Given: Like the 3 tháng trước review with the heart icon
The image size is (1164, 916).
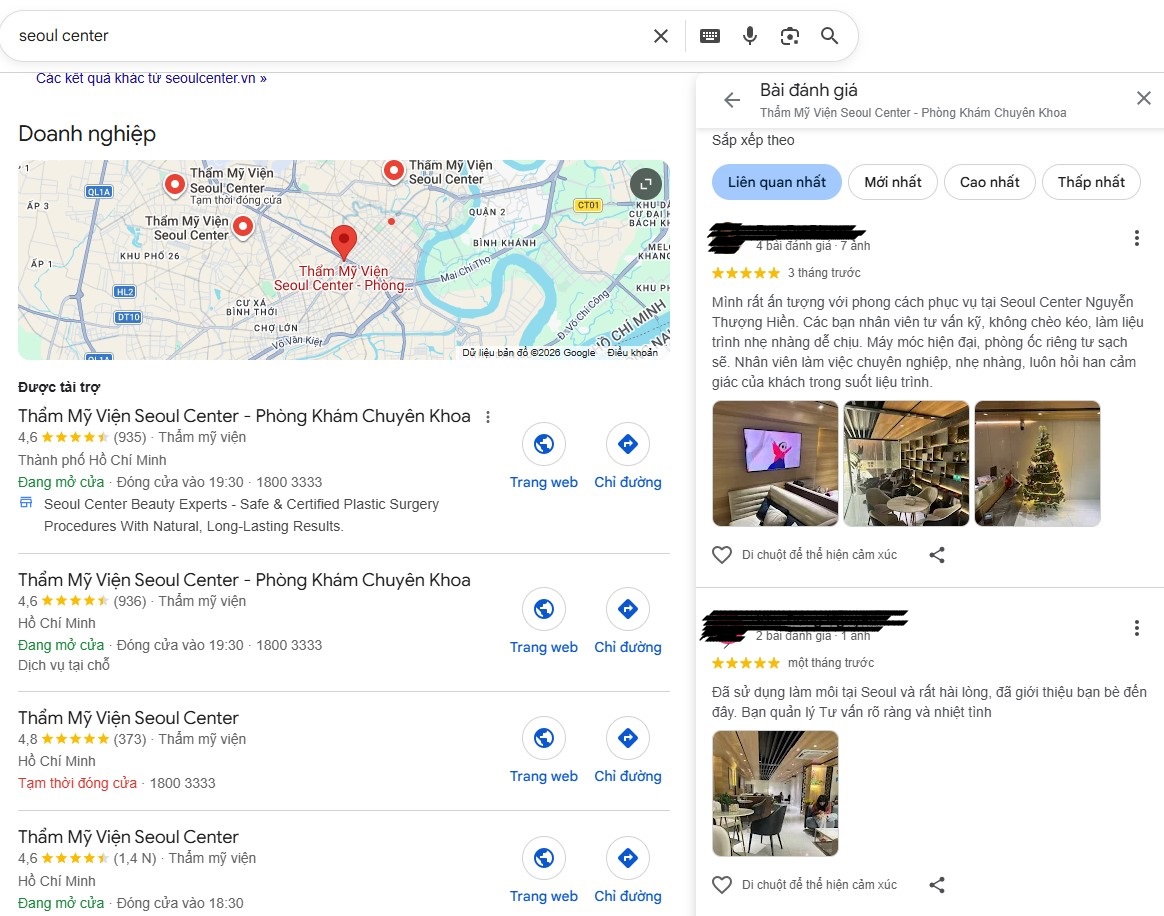Looking at the screenshot, I should (722, 554).
